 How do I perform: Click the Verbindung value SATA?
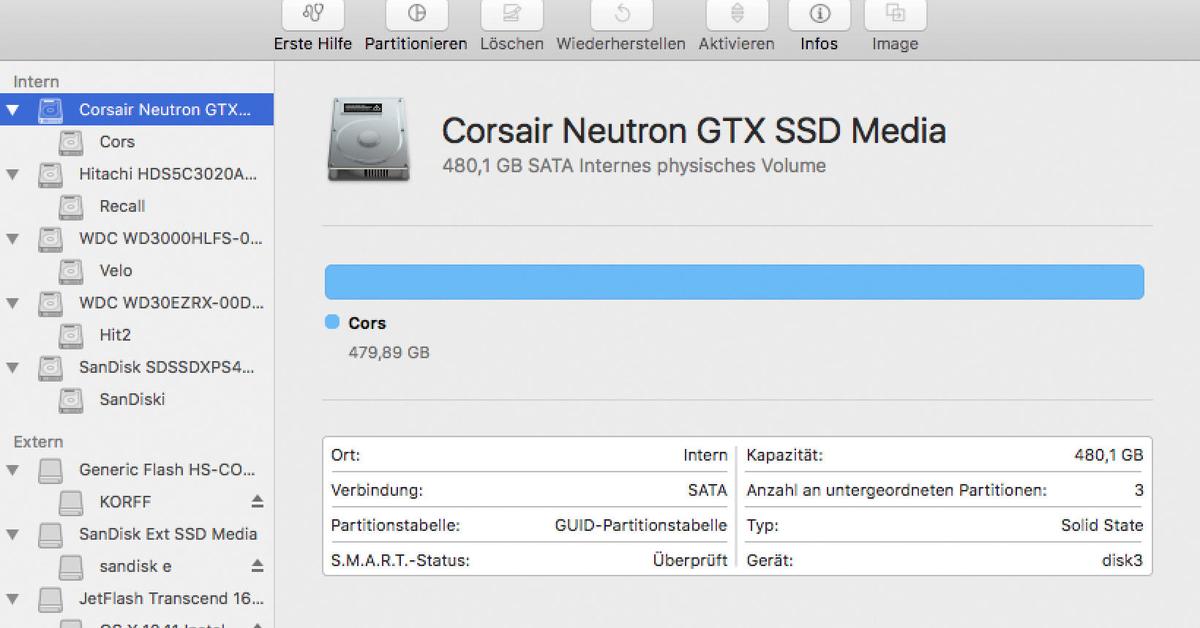click(708, 491)
